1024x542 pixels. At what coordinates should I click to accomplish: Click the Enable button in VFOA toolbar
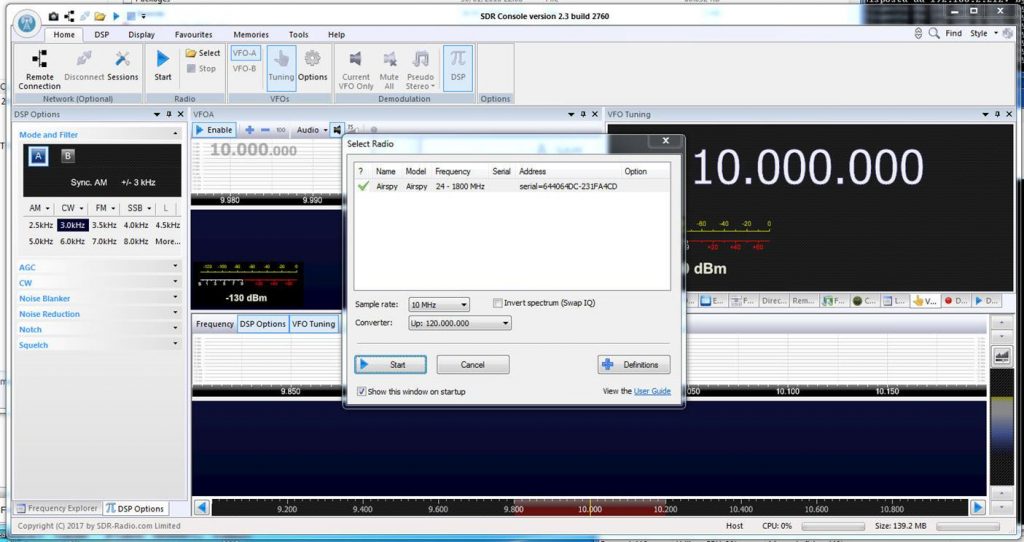pyautogui.click(x=214, y=130)
